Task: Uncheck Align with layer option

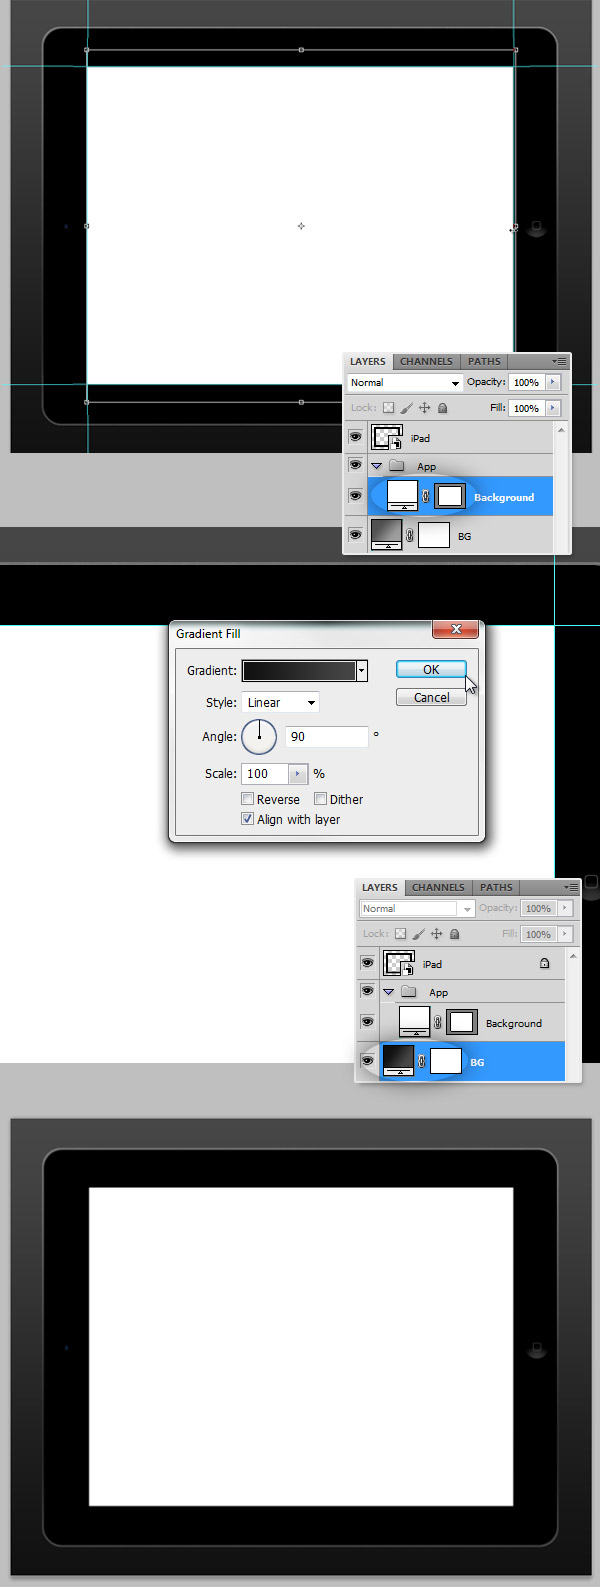Action: coord(247,819)
